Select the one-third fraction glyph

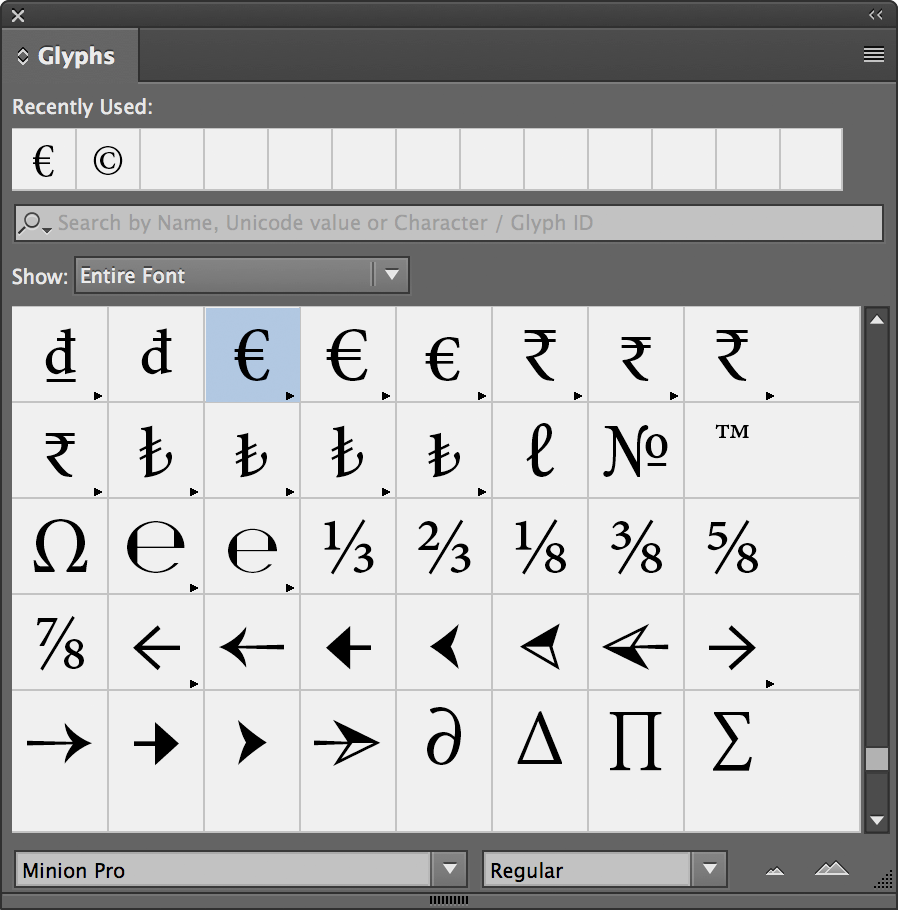347,547
